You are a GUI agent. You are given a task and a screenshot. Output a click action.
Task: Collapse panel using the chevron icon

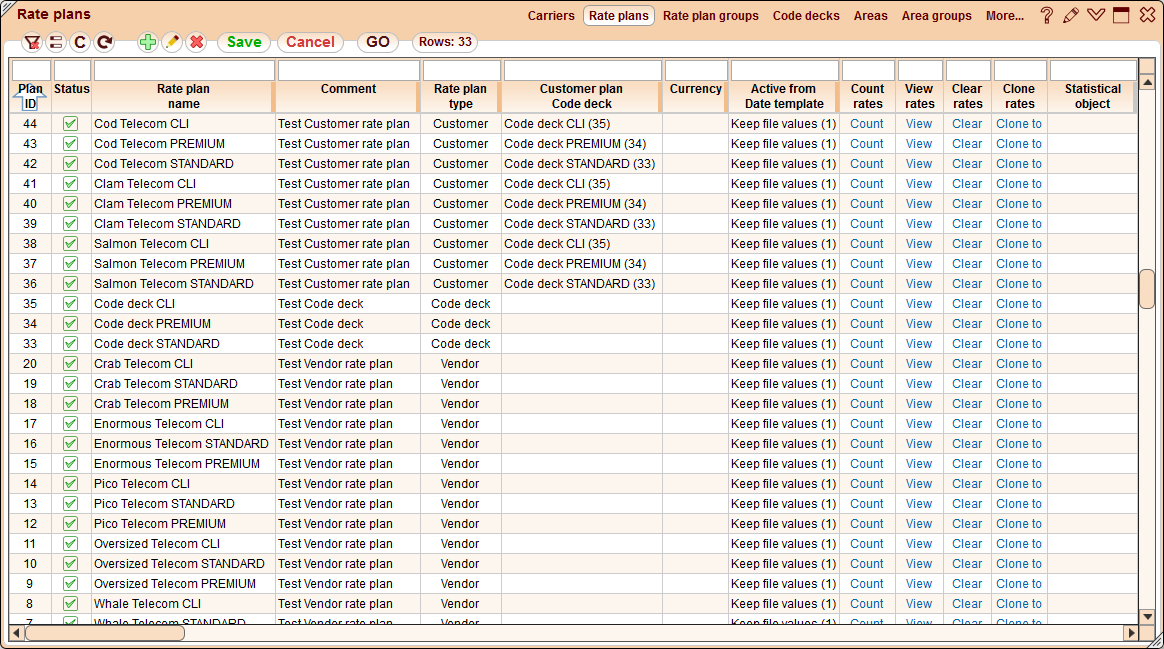pos(1095,15)
